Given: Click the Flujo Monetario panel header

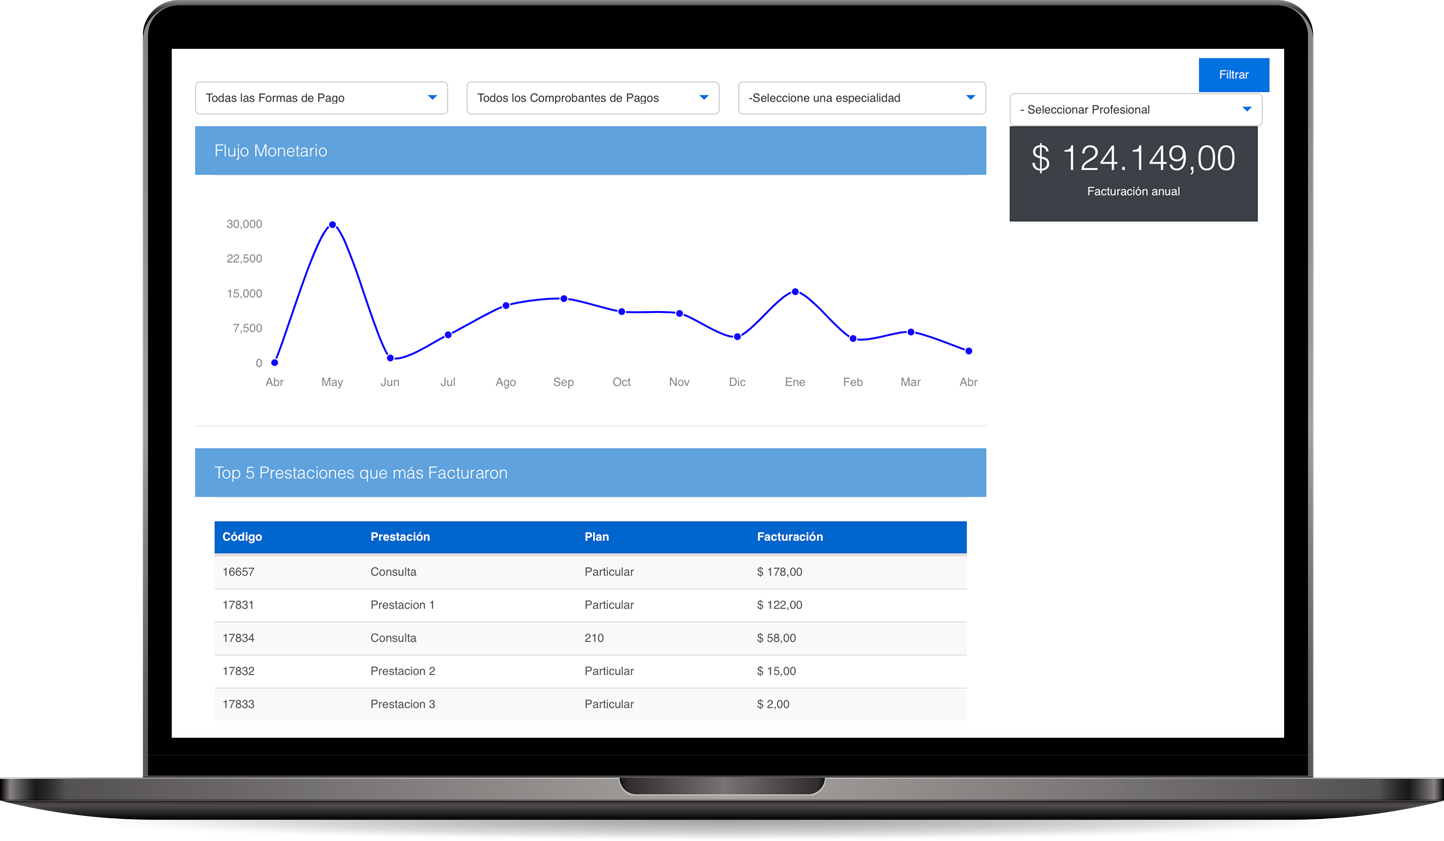Looking at the screenshot, I should (x=590, y=151).
